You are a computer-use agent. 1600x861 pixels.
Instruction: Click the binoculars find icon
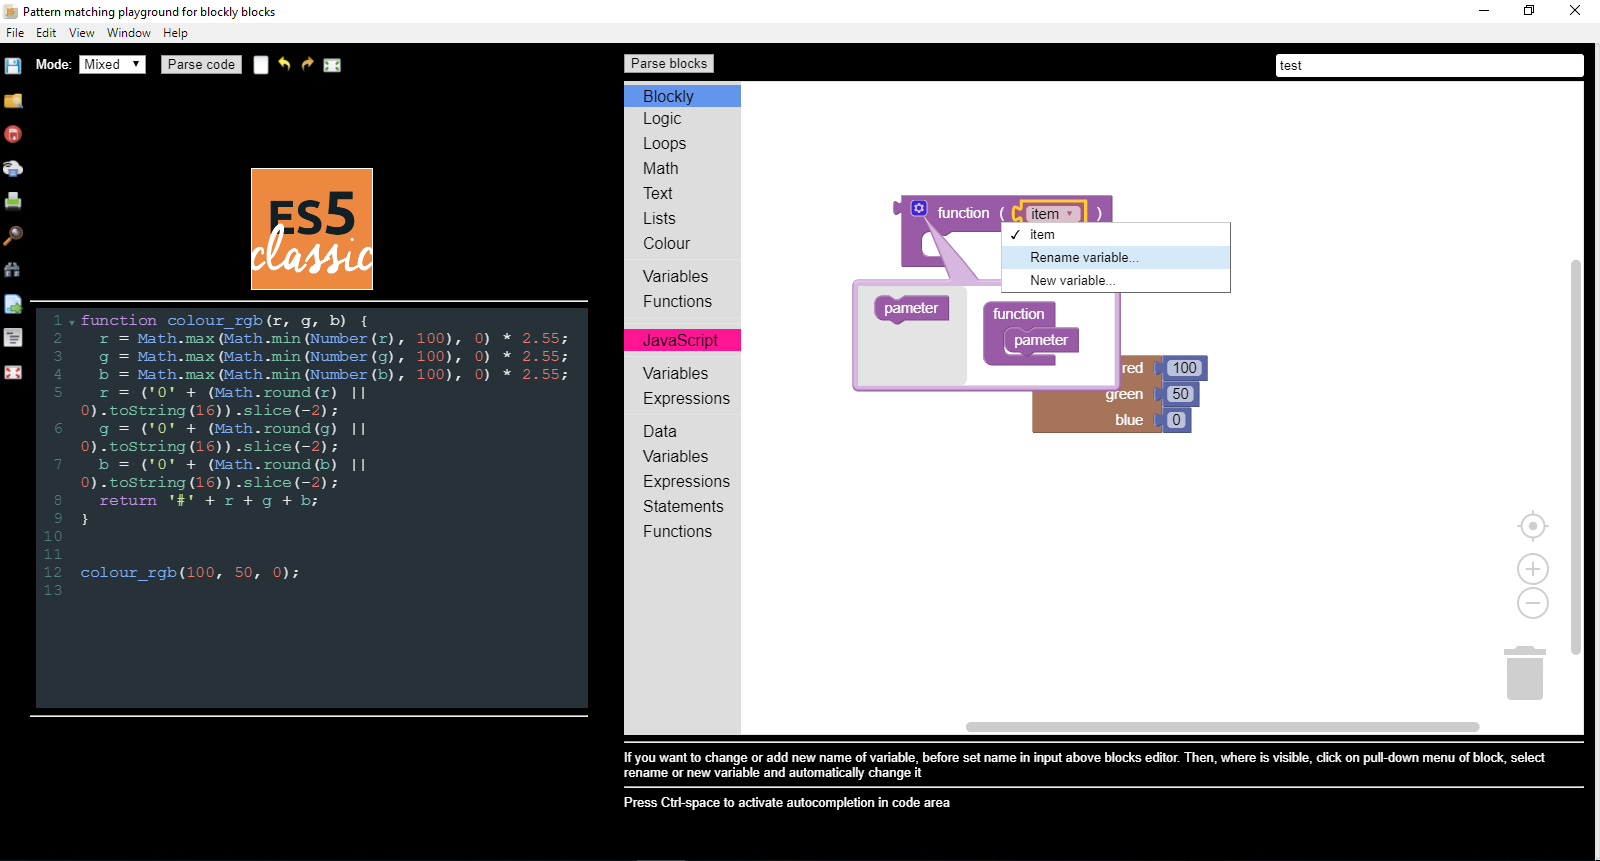[x=13, y=269]
